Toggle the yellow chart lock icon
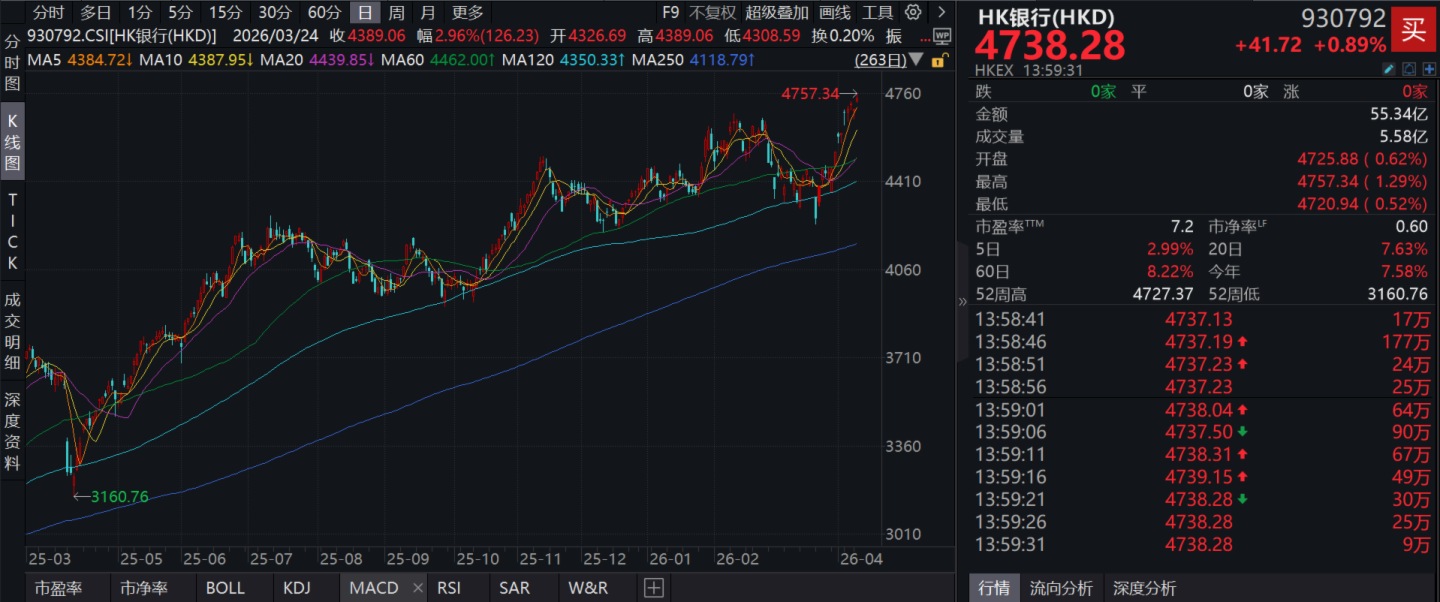Viewport: 1440px width, 602px height. [938, 60]
